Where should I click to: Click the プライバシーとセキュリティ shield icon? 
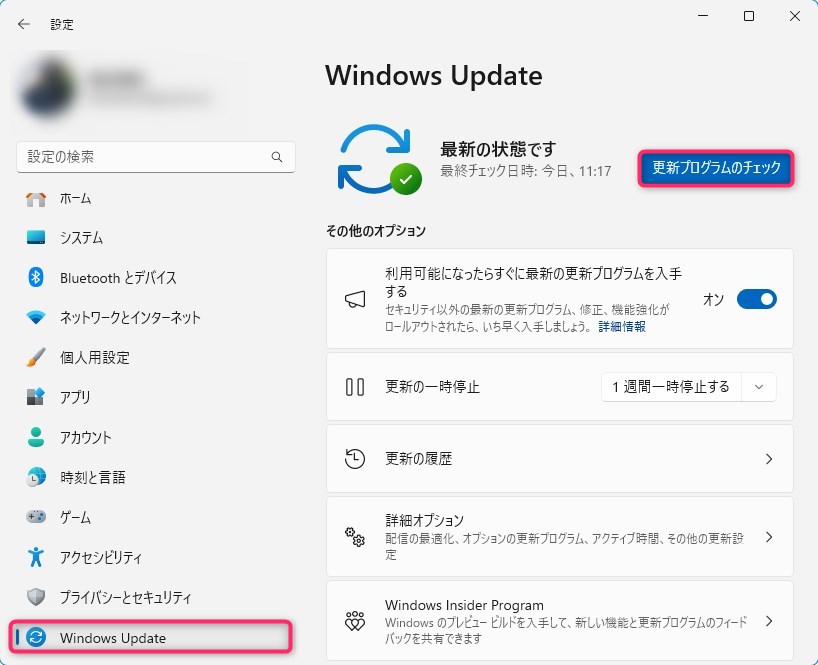pos(36,597)
